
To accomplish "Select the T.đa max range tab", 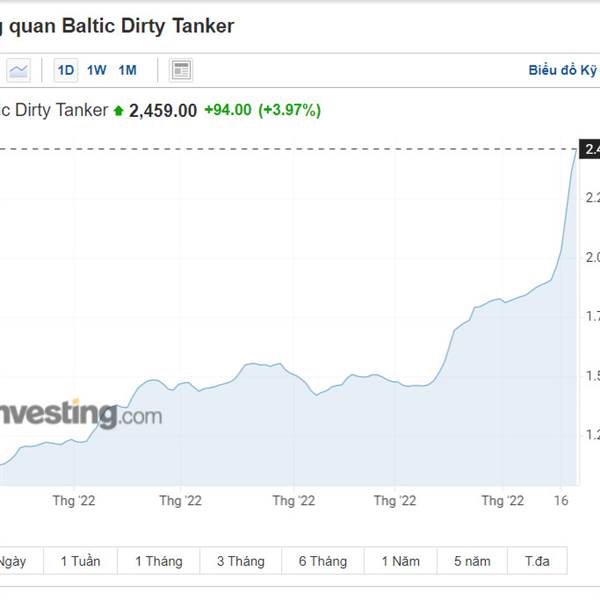I will (536, 561).
